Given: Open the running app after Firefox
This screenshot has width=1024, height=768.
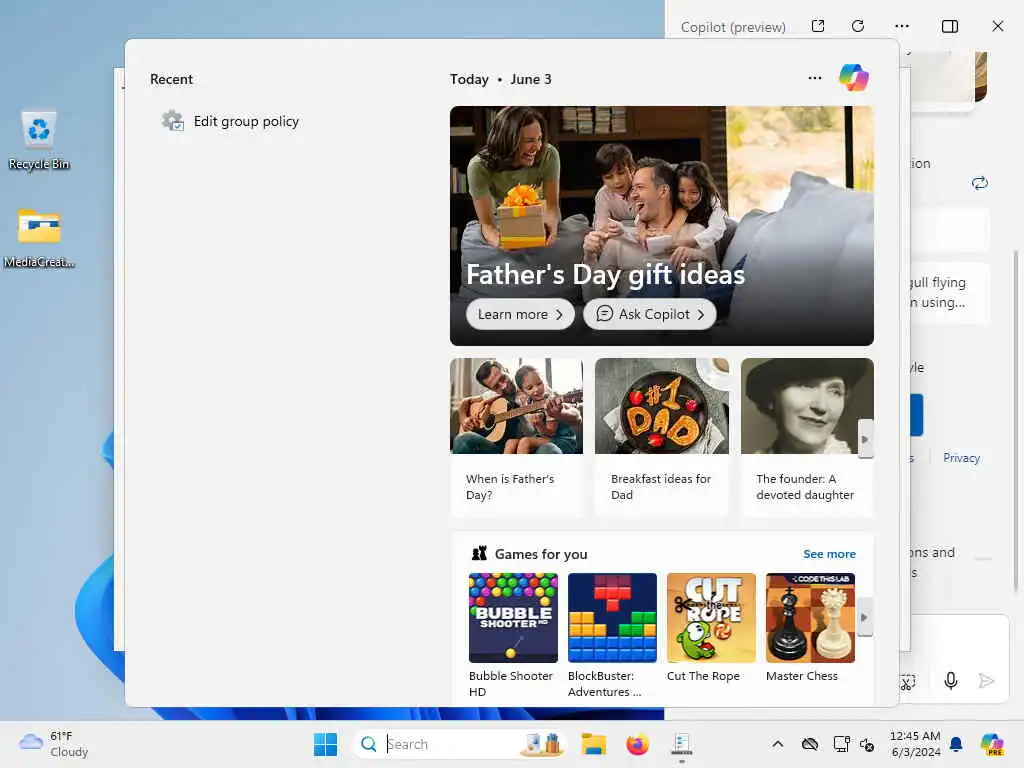Looking at the screenshot, I should [x=681, y=744].
